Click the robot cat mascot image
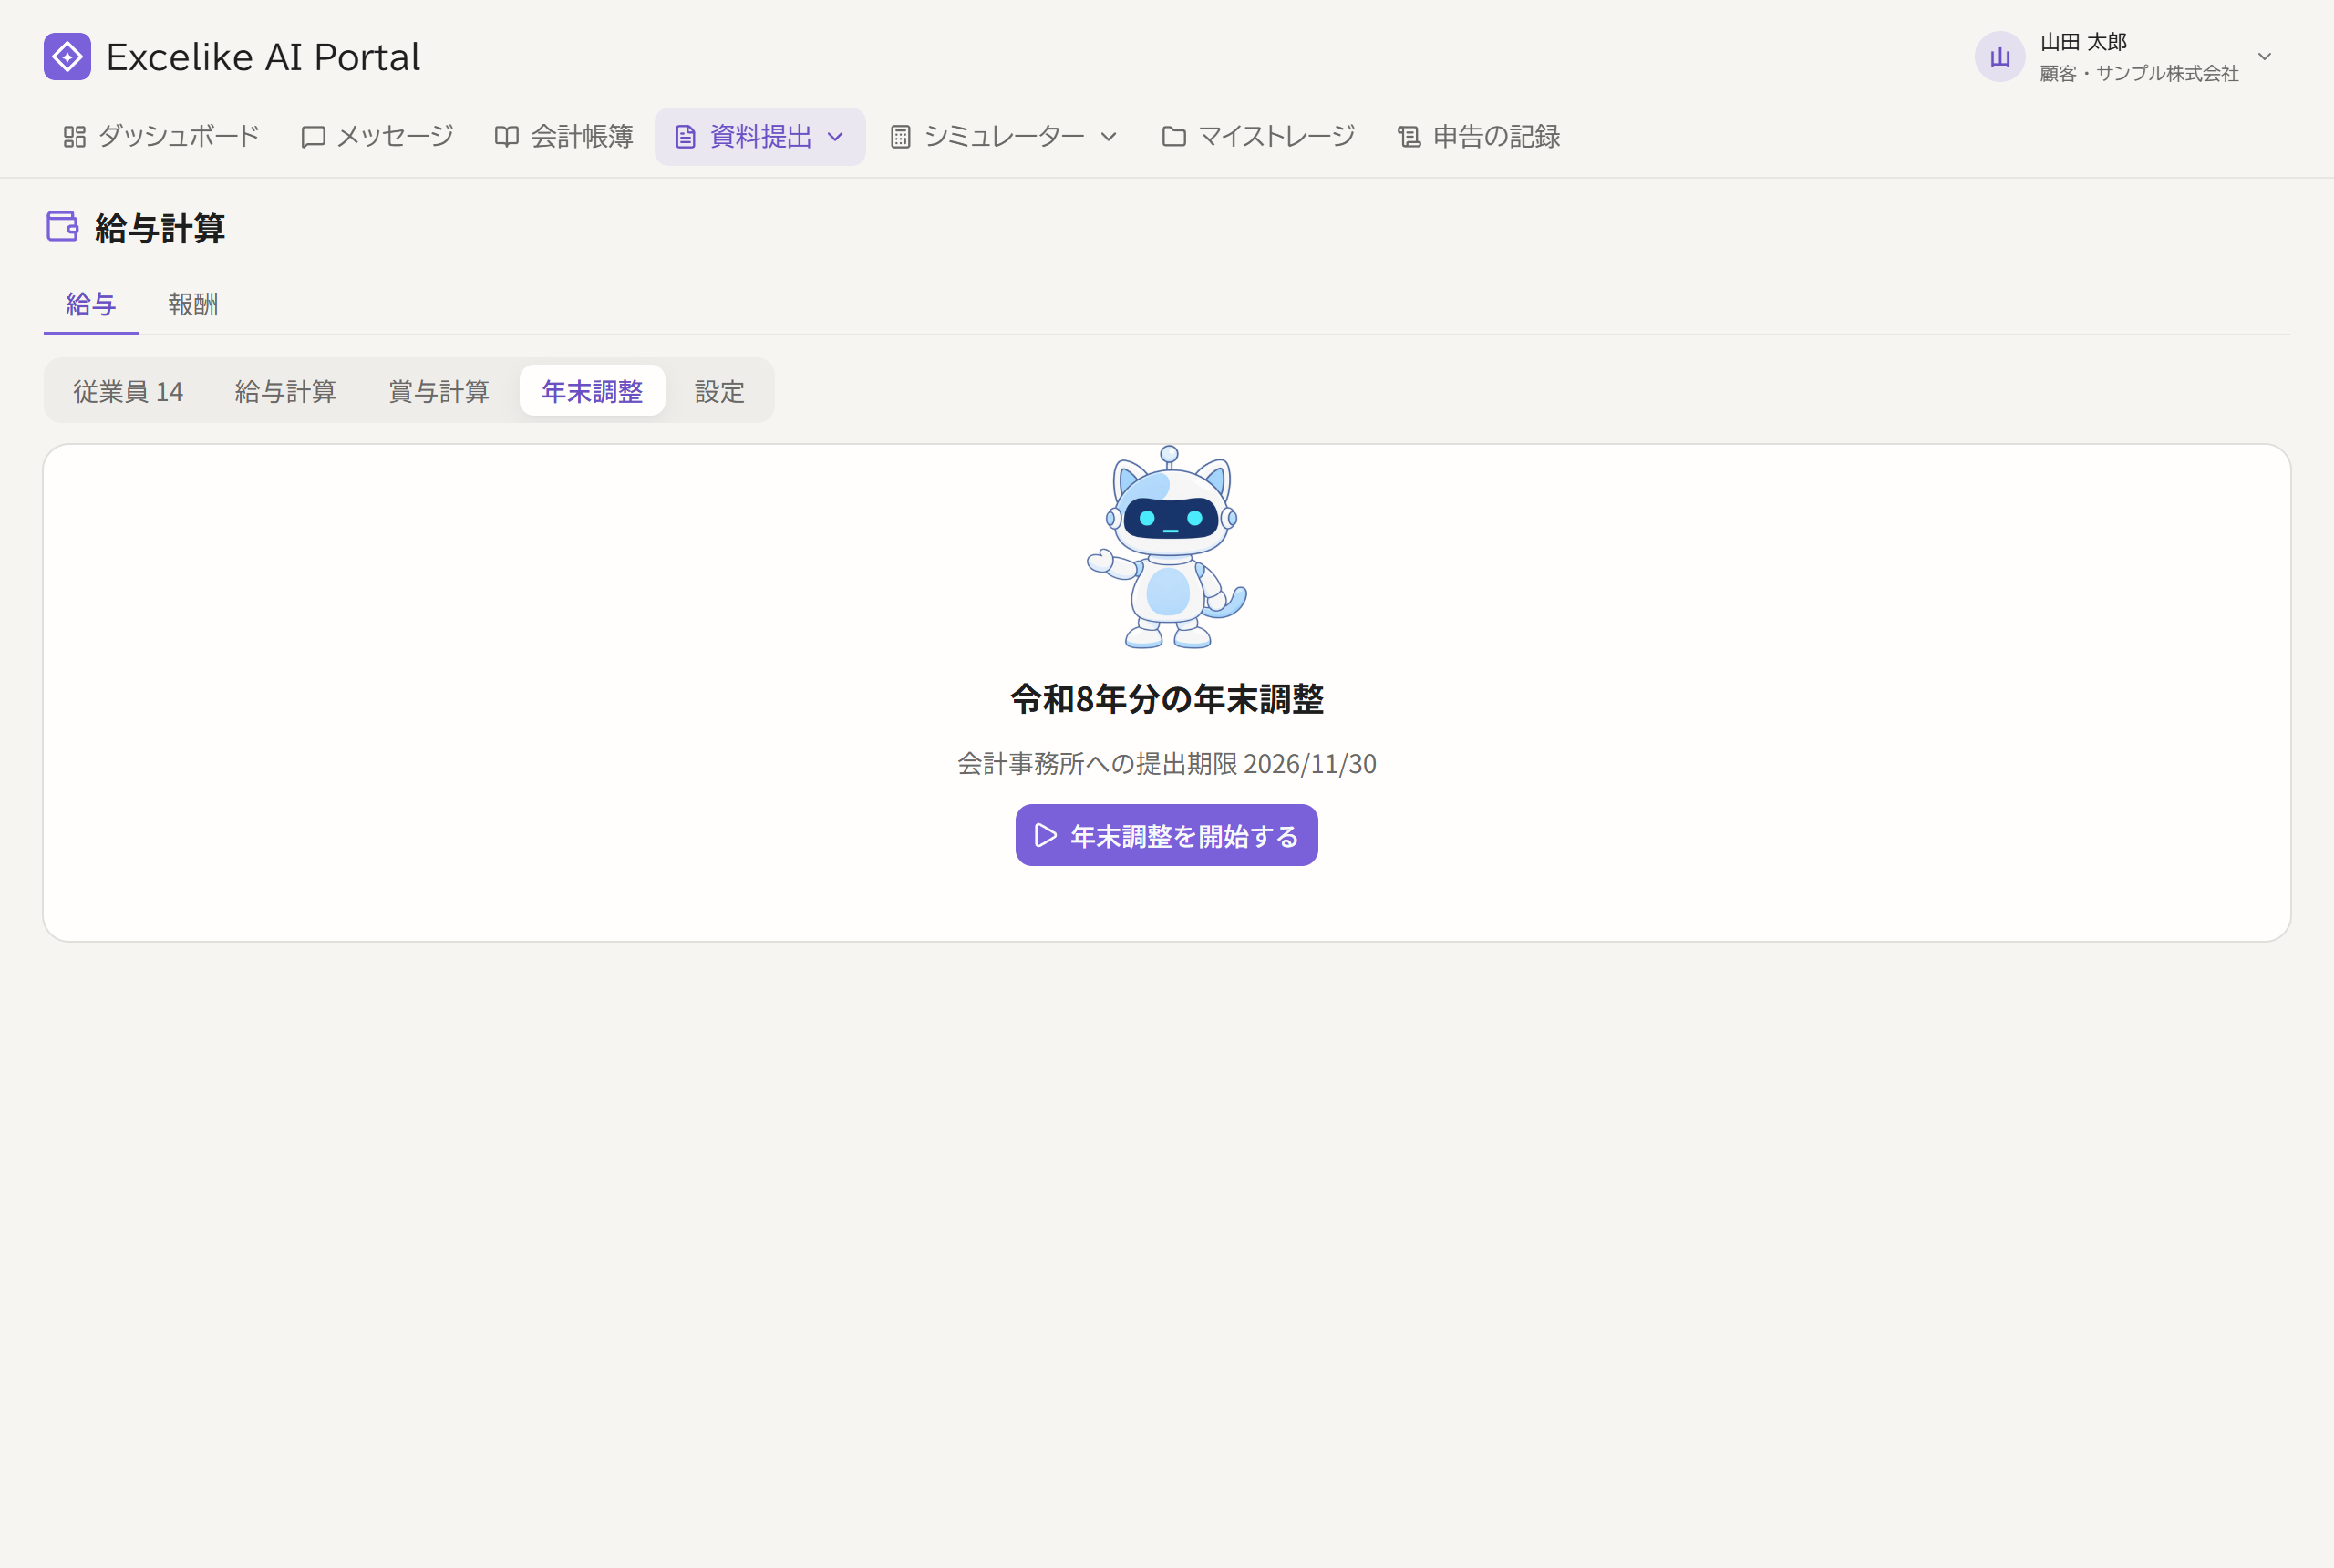 [1167, 547]
